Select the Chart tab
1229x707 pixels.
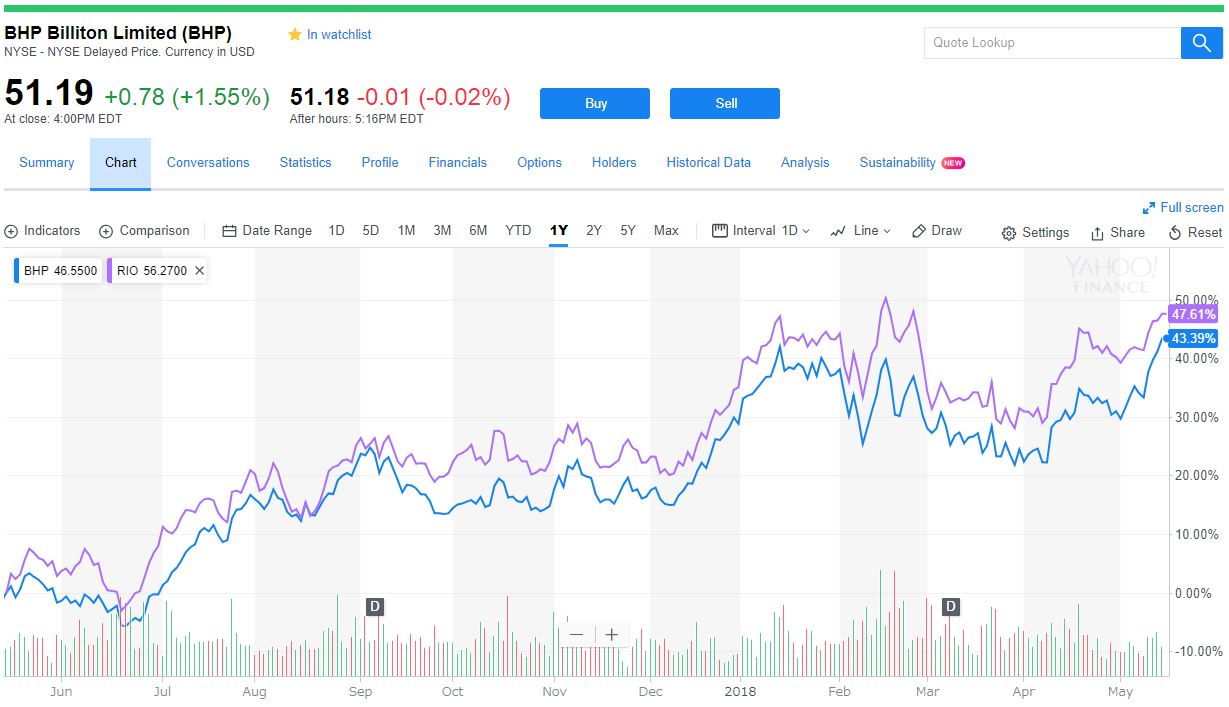[x=120, y=163]
